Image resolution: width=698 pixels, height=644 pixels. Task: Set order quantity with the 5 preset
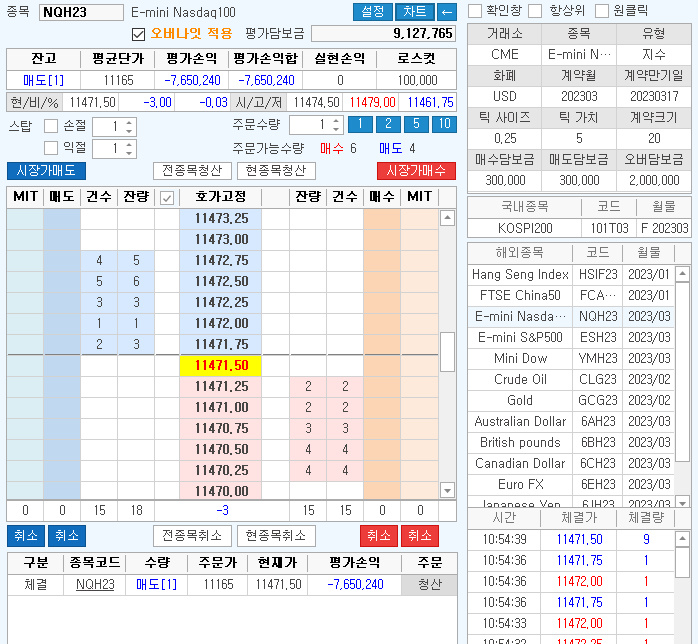pyautogui.click(x=415, y=125)
